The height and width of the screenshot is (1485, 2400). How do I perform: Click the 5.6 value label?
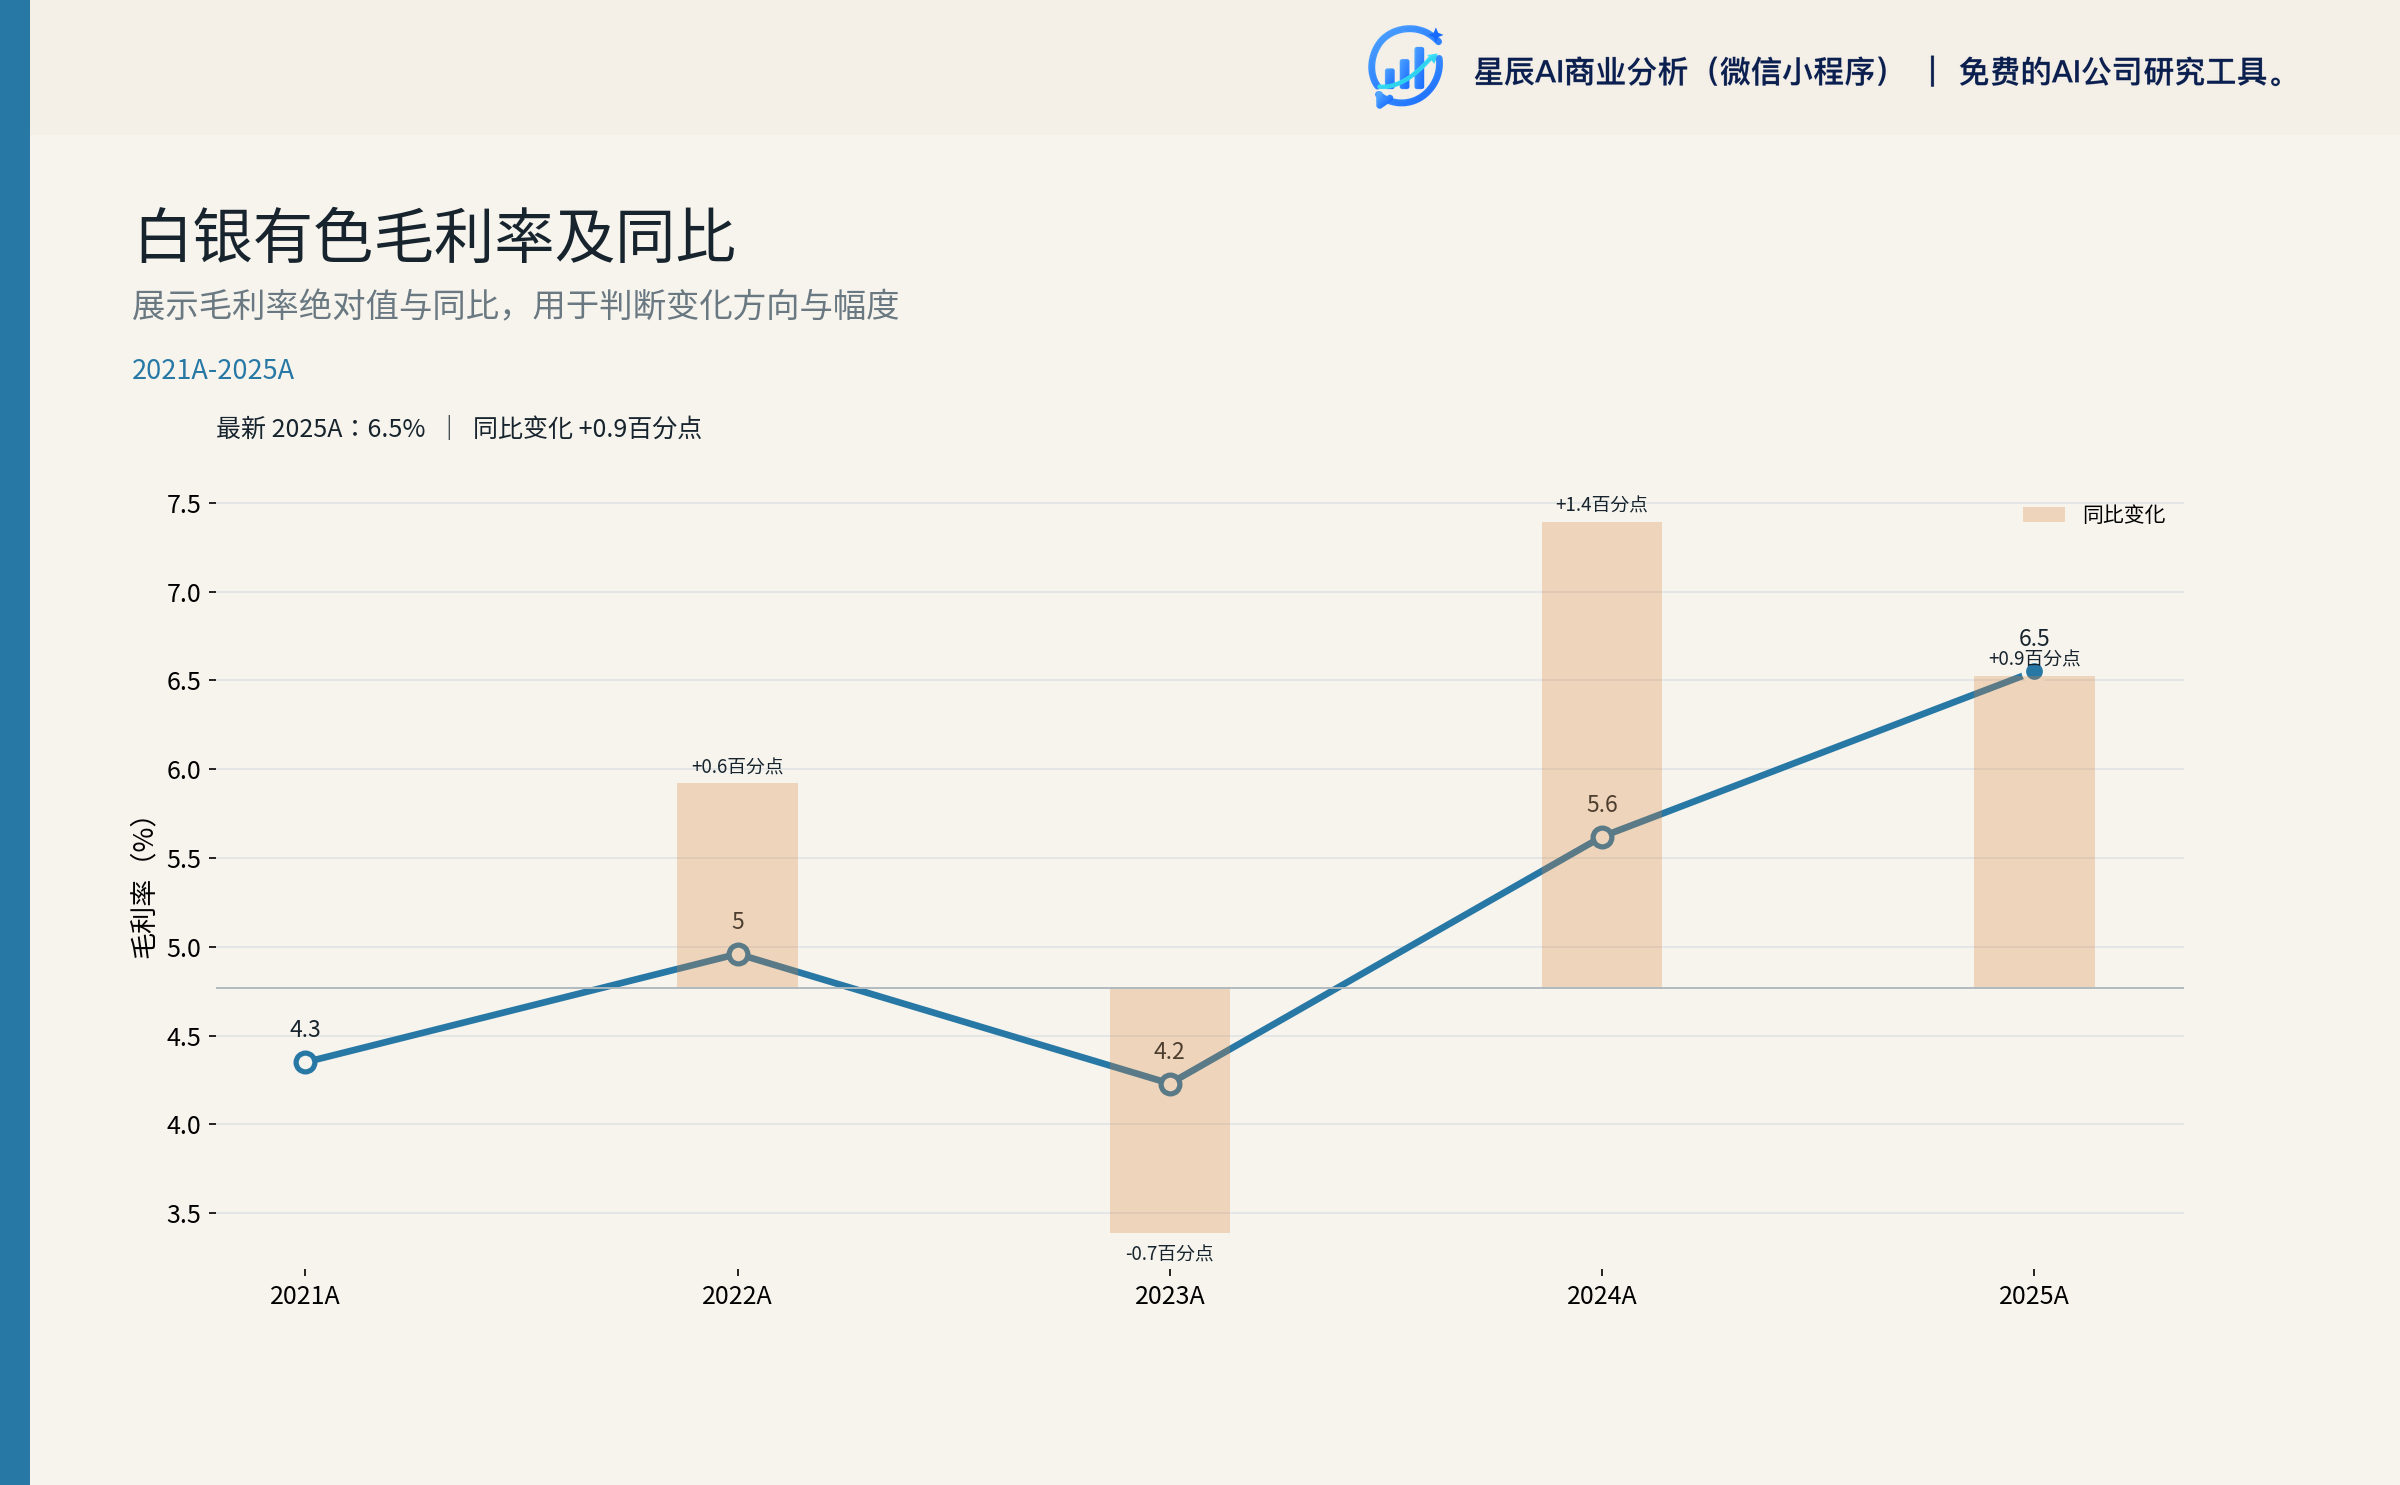[1602, 804]
